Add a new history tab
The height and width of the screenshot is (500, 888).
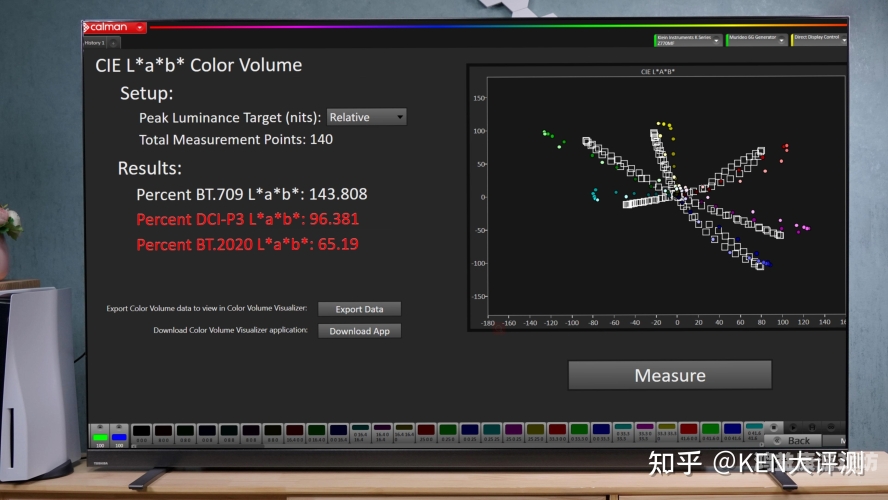(x=113, y=43)
